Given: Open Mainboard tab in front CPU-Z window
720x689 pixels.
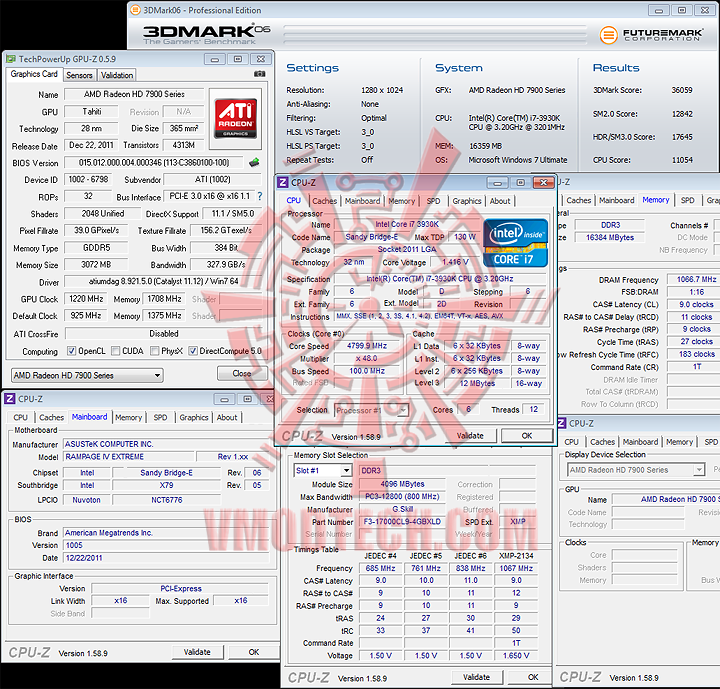Looking at the screenshot, I should 362,201.
